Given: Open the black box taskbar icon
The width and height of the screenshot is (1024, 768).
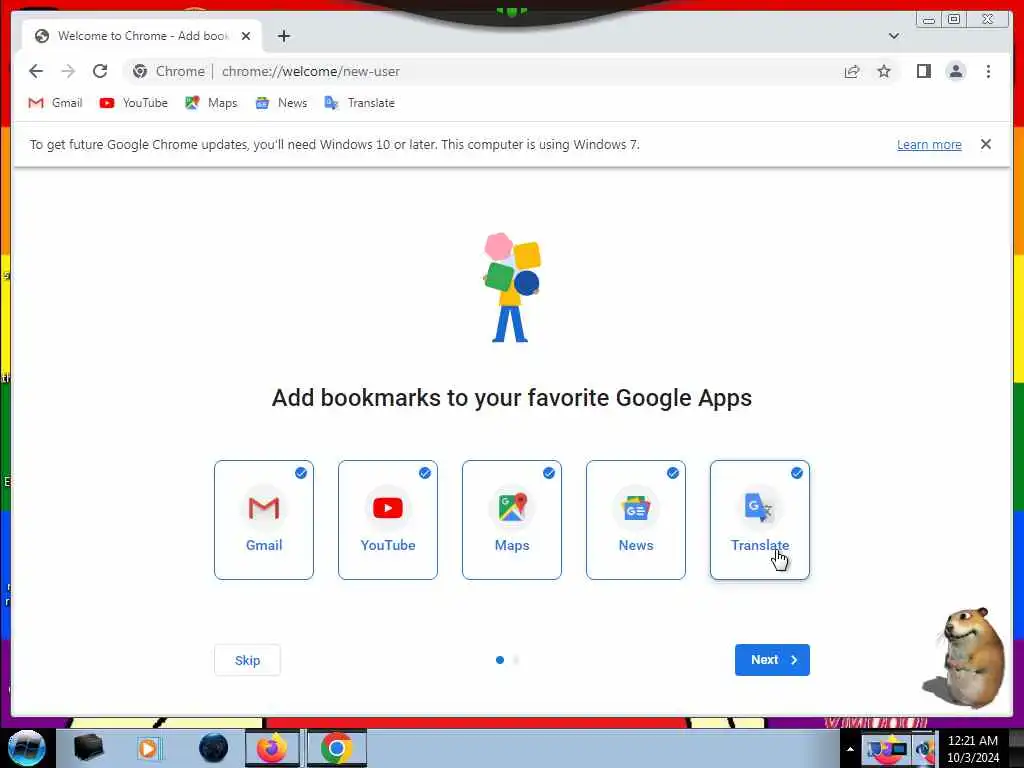Looking at the screenshot, I should [89, 748].
